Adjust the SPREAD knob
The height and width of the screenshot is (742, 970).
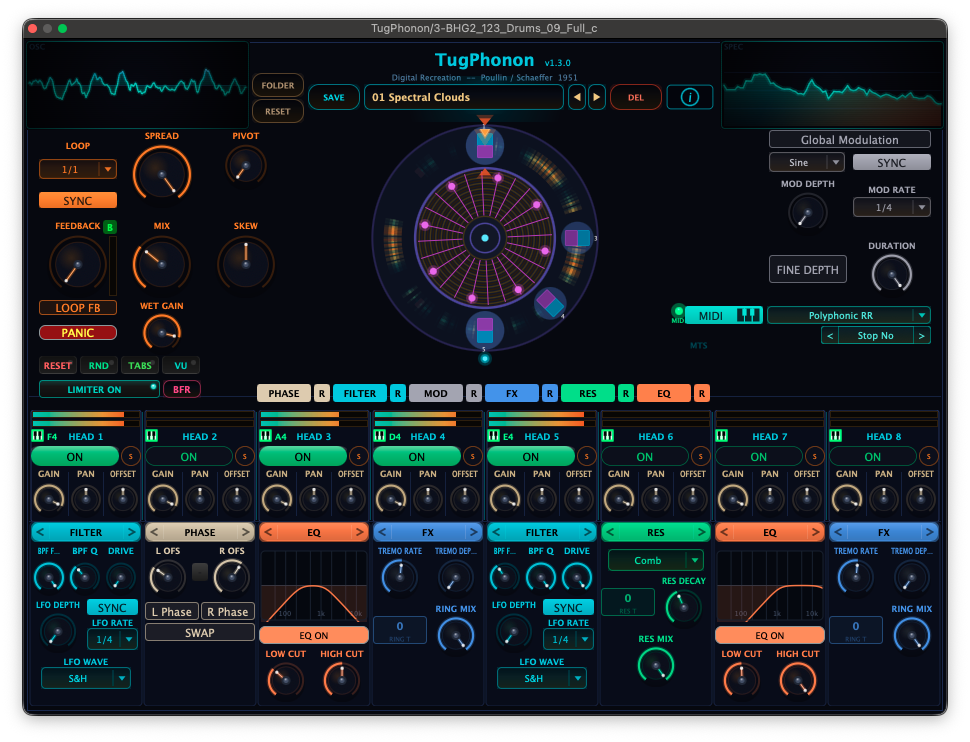tap(161, 175)
